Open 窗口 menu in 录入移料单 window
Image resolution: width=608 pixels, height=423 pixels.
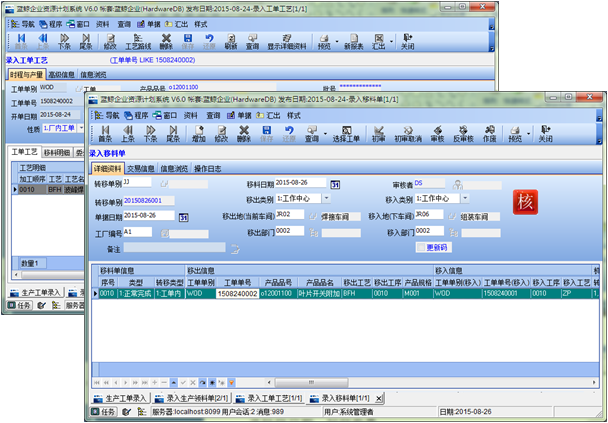pos(165,116)
